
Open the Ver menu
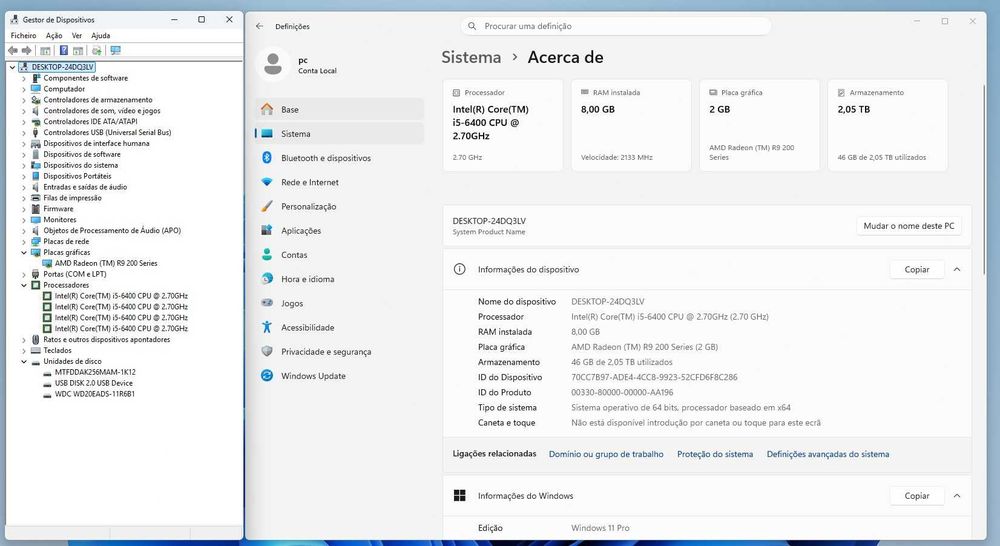77,36
